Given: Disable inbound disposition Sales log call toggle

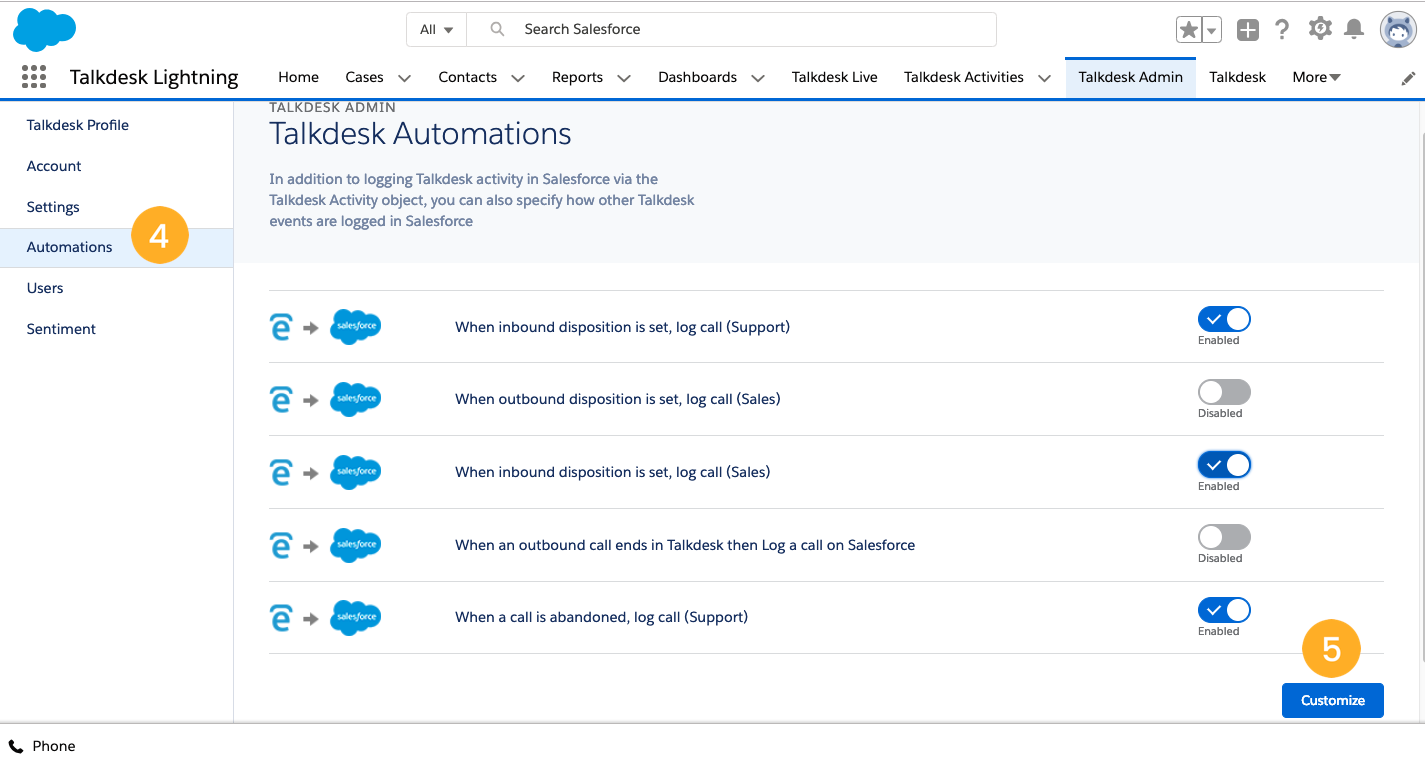Looking at the screenshot, I should (1224, 465).
